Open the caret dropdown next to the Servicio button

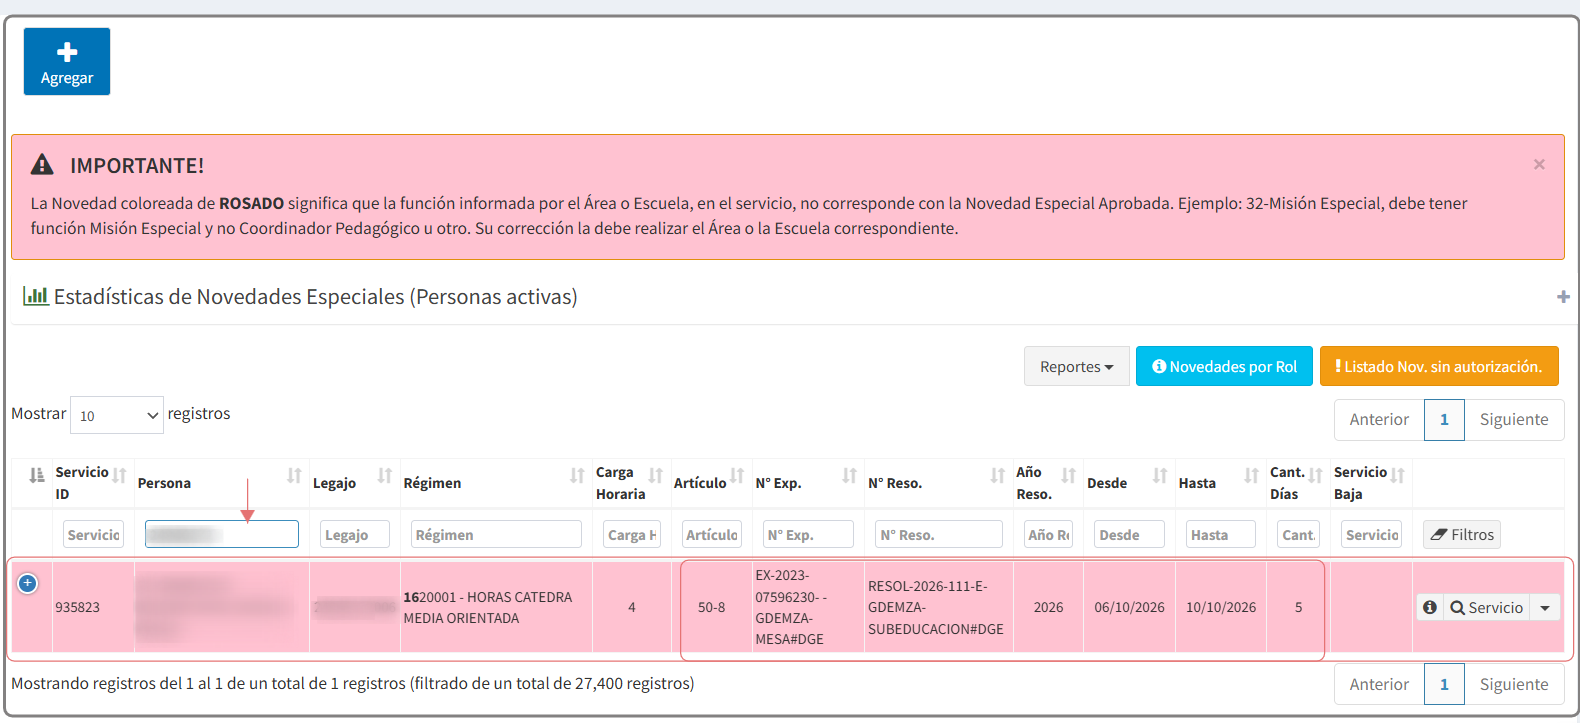[x=1545, y=607]
